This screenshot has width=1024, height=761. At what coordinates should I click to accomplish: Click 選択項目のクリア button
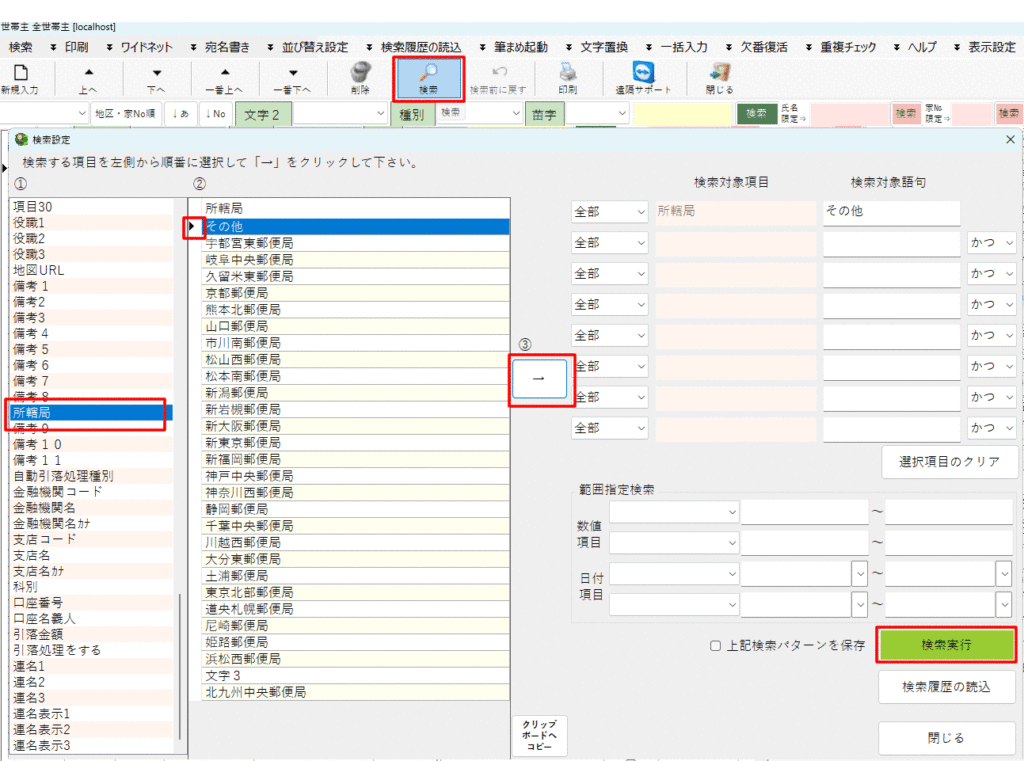pos(950,461)
